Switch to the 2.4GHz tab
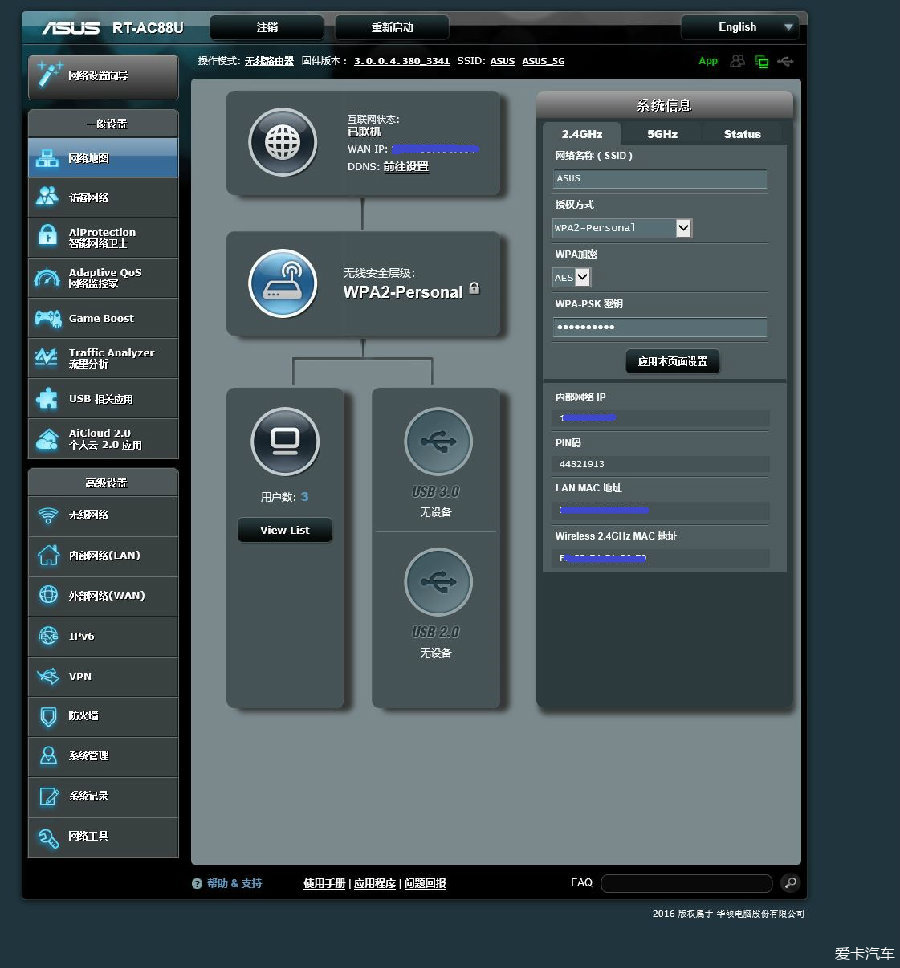 (x=581, y=133)
